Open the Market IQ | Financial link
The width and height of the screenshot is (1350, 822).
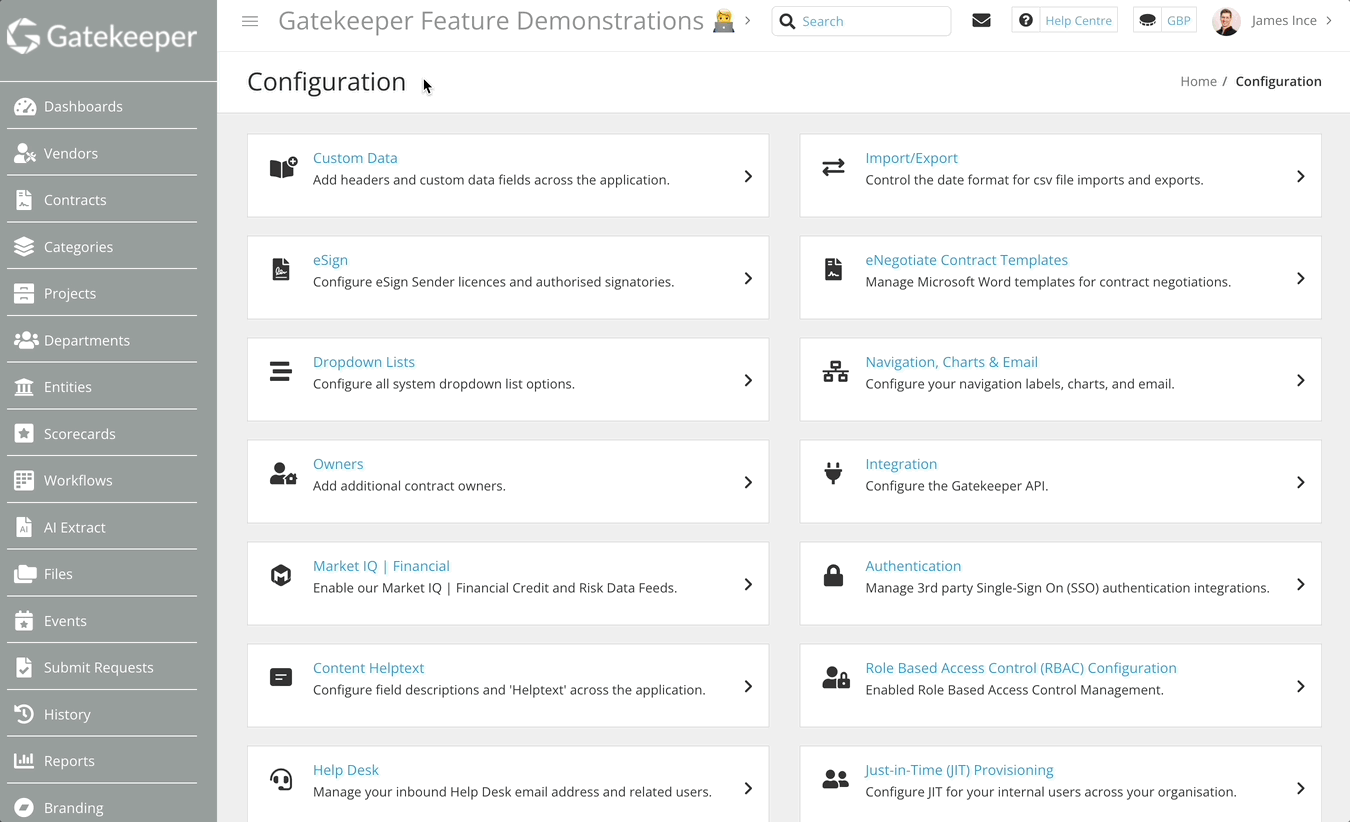381,566
